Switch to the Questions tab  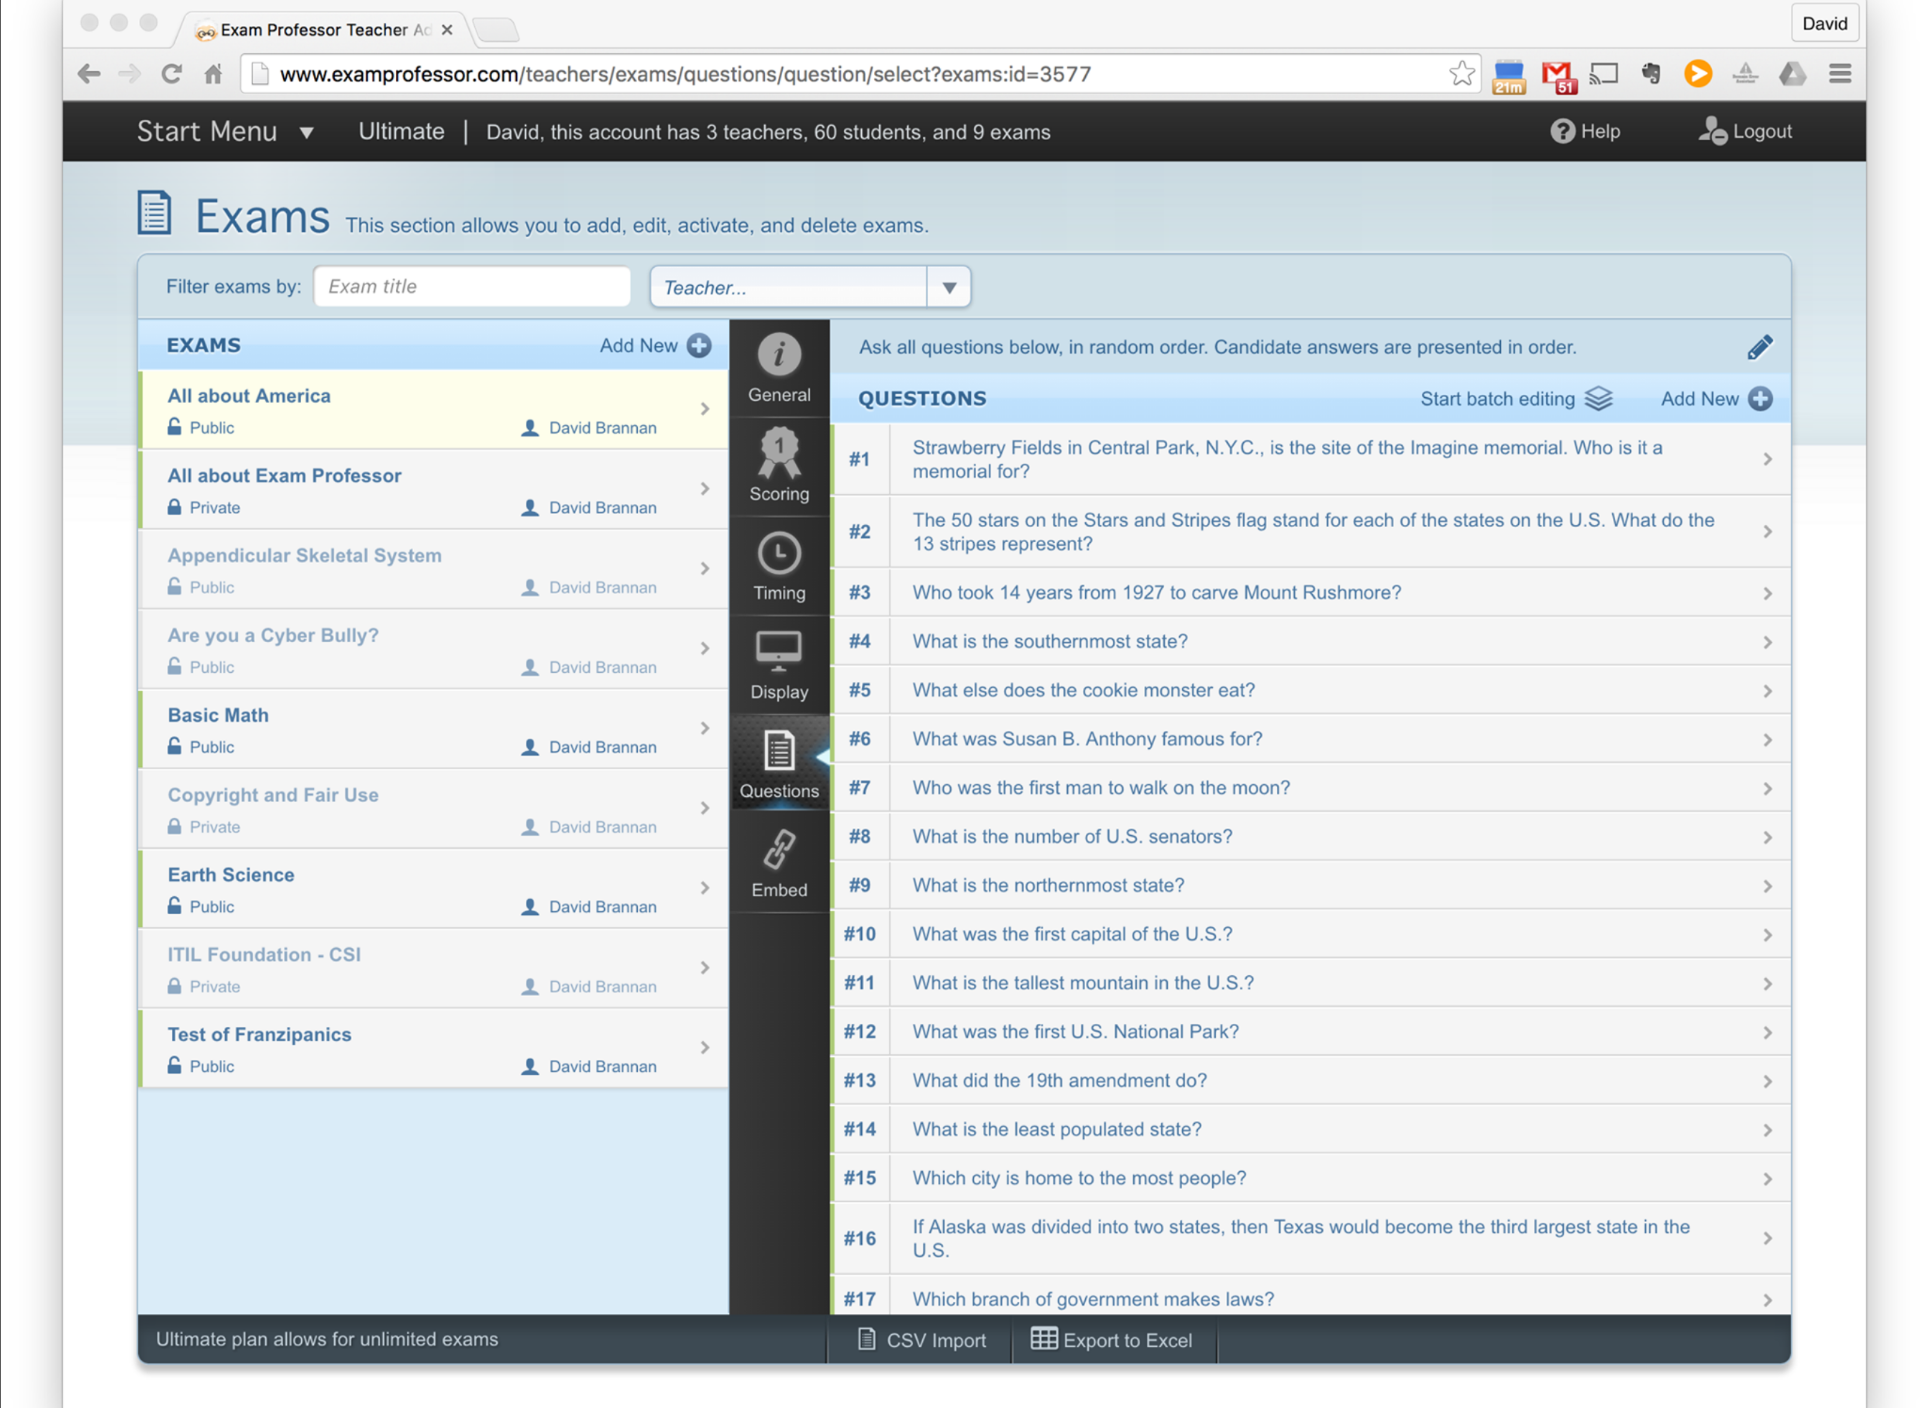point(778,764)
